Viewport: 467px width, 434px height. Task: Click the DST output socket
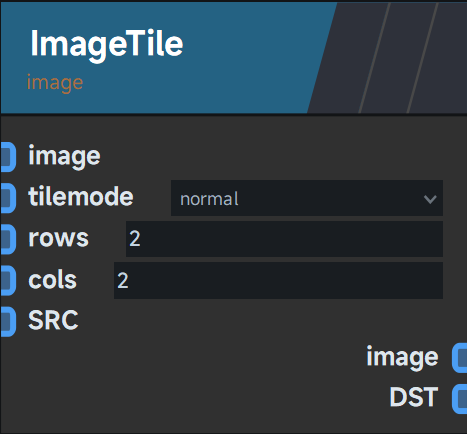click(460, 399)
